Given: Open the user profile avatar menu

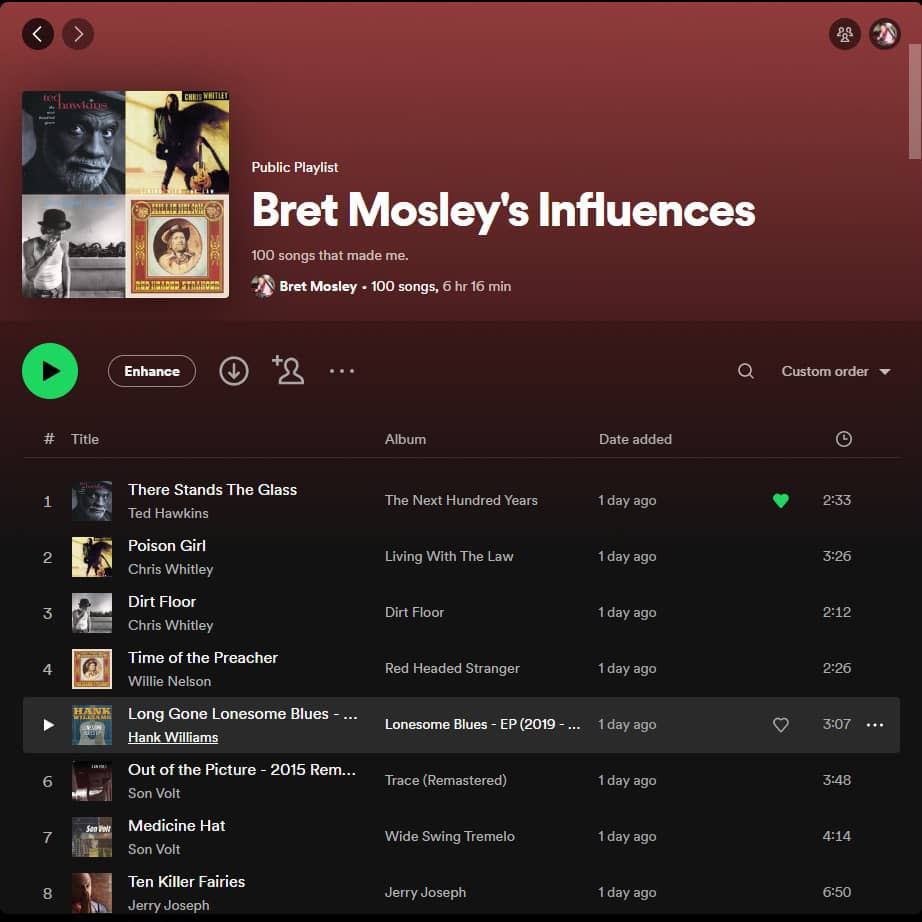Looking at the screenshot, I should pos(885,34).
